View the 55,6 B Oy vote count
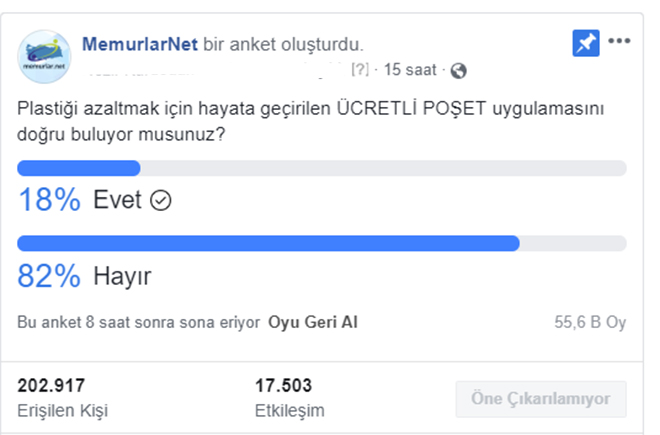660x435 pixels. coord(590,322)
